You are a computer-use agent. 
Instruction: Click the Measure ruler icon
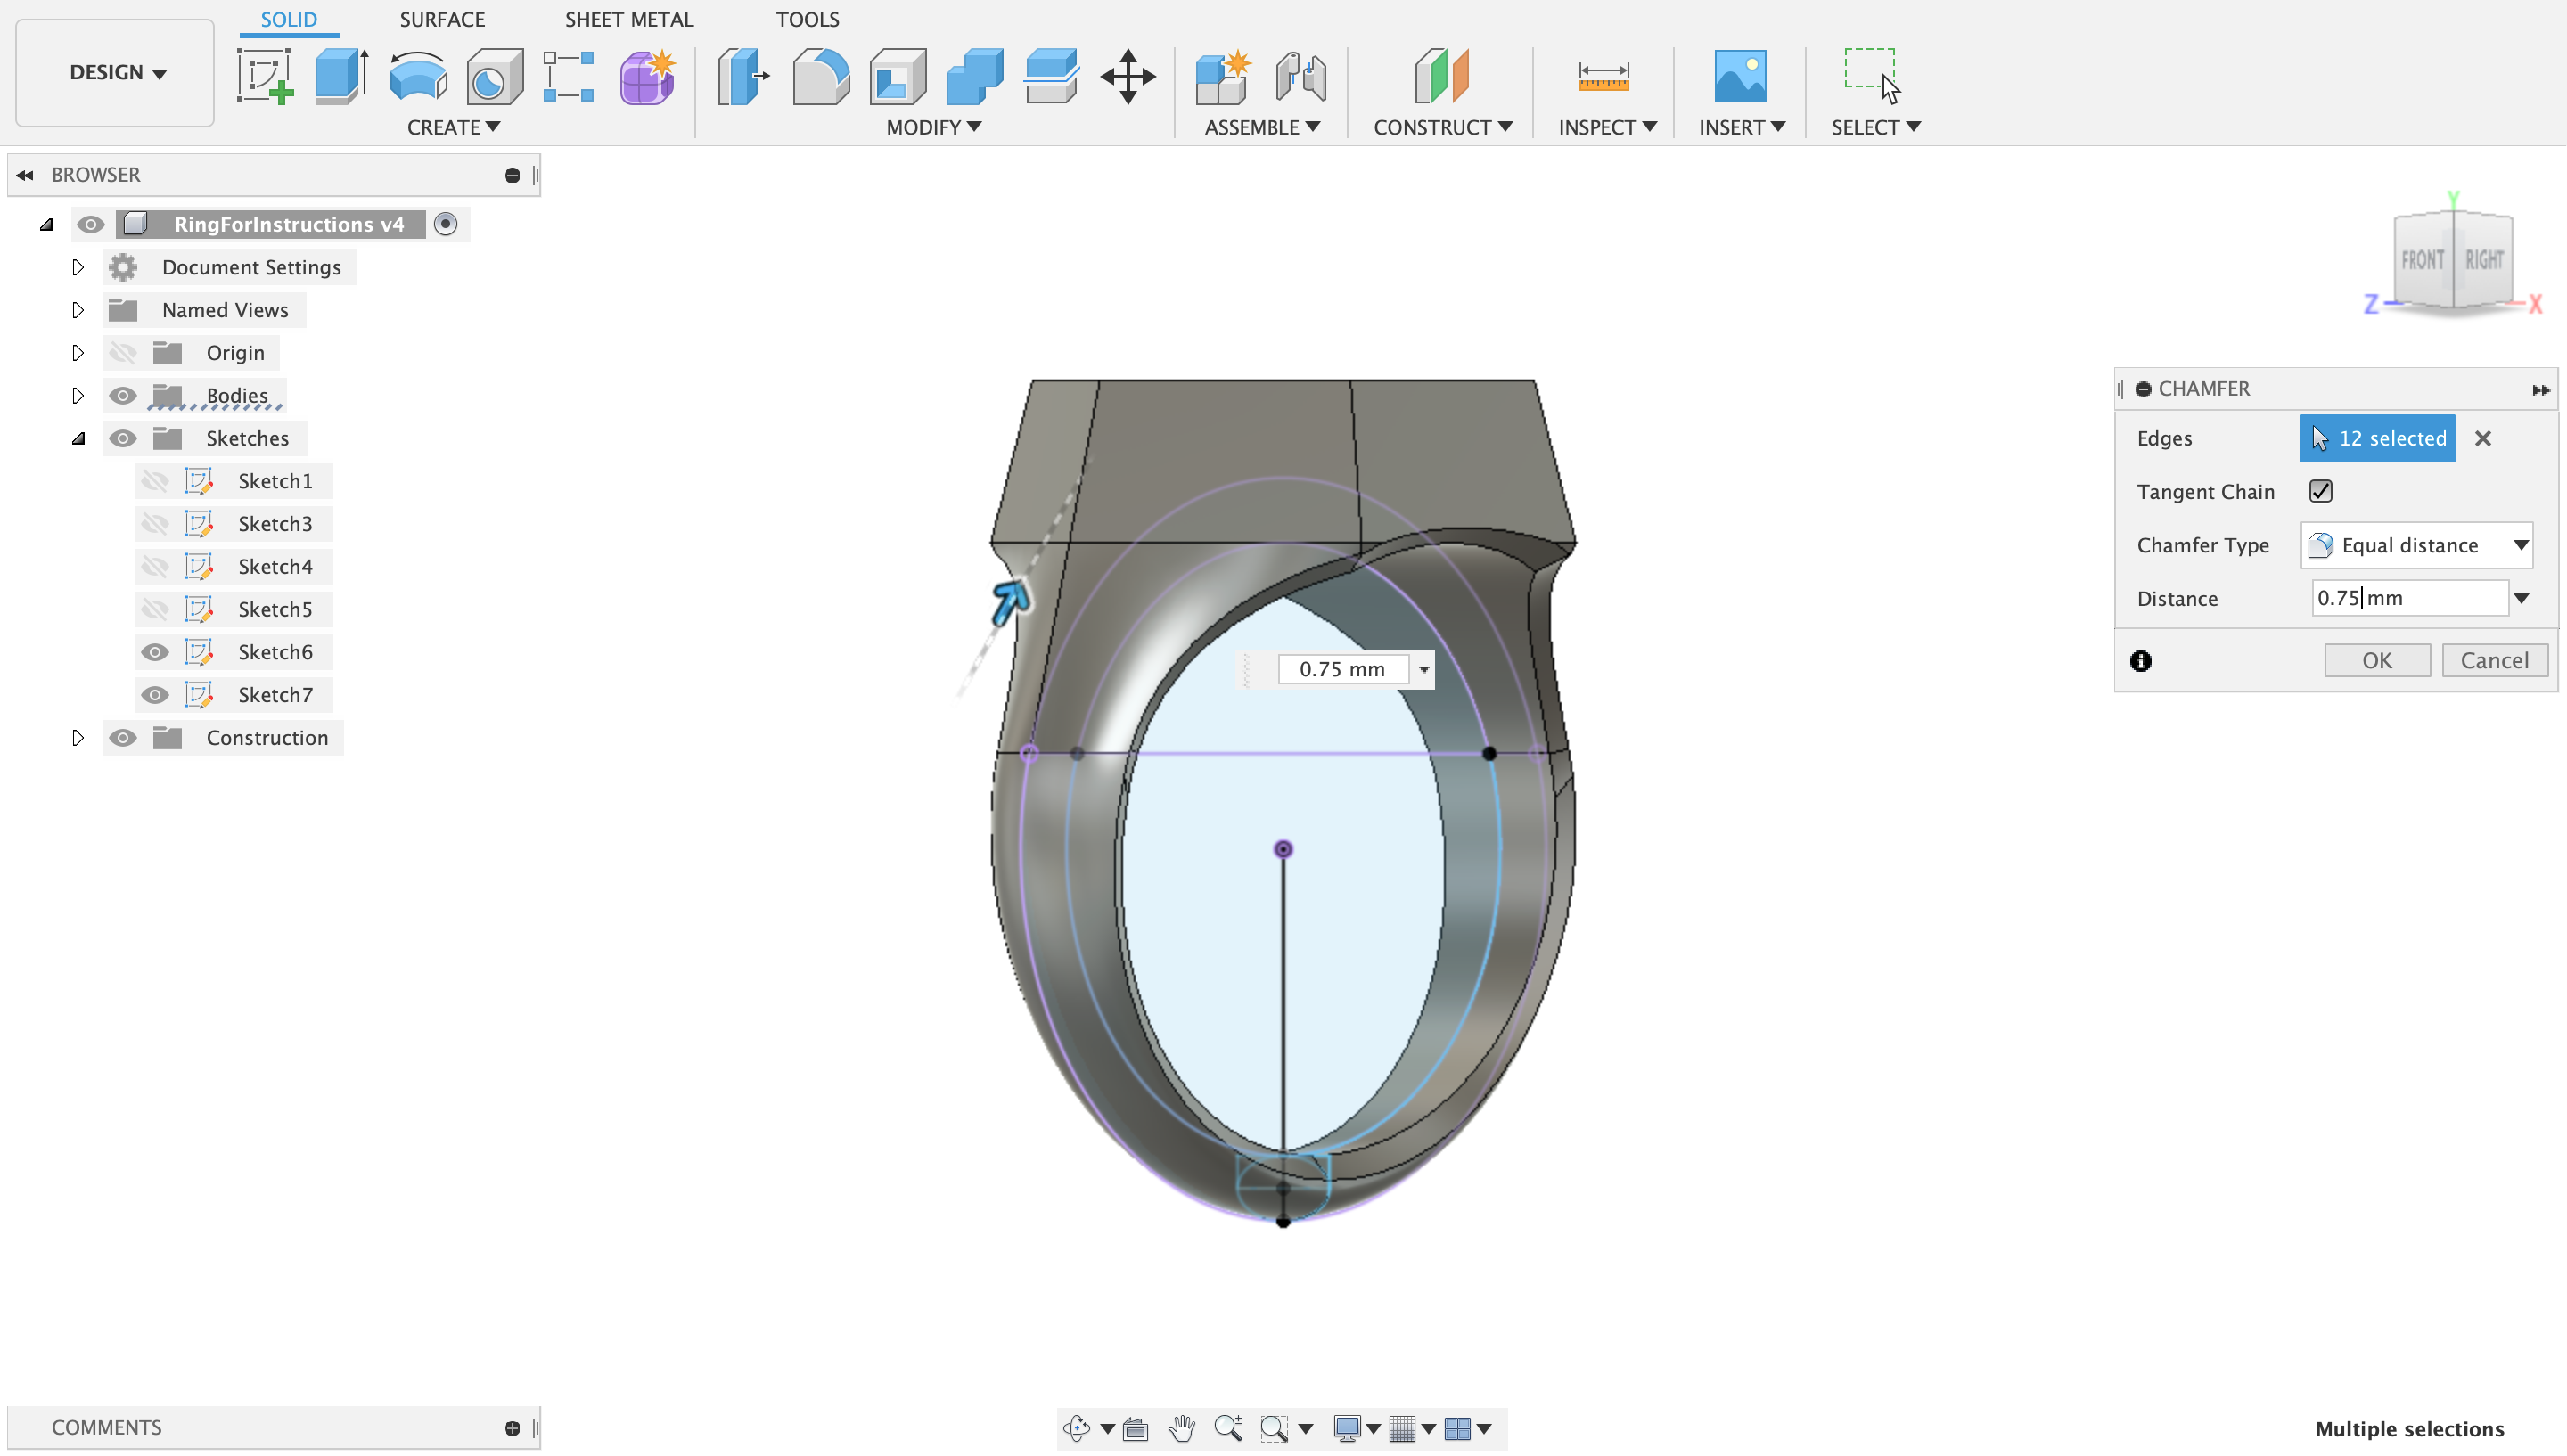coord(1603,76)
